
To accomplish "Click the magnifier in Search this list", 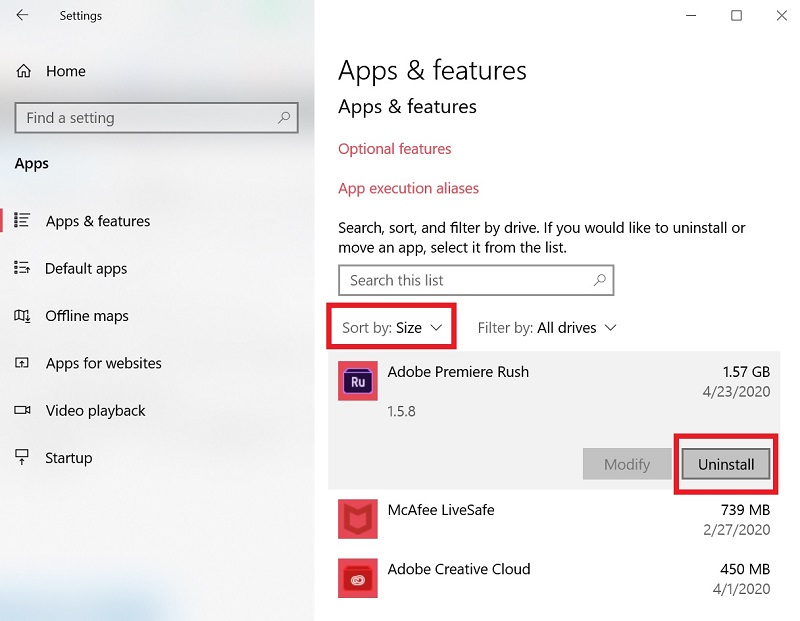I will tap(600, 280).
